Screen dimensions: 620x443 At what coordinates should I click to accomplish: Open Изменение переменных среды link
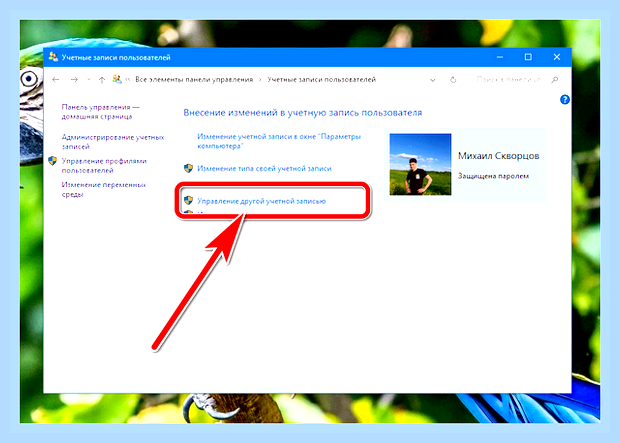(x=104, y=189)
